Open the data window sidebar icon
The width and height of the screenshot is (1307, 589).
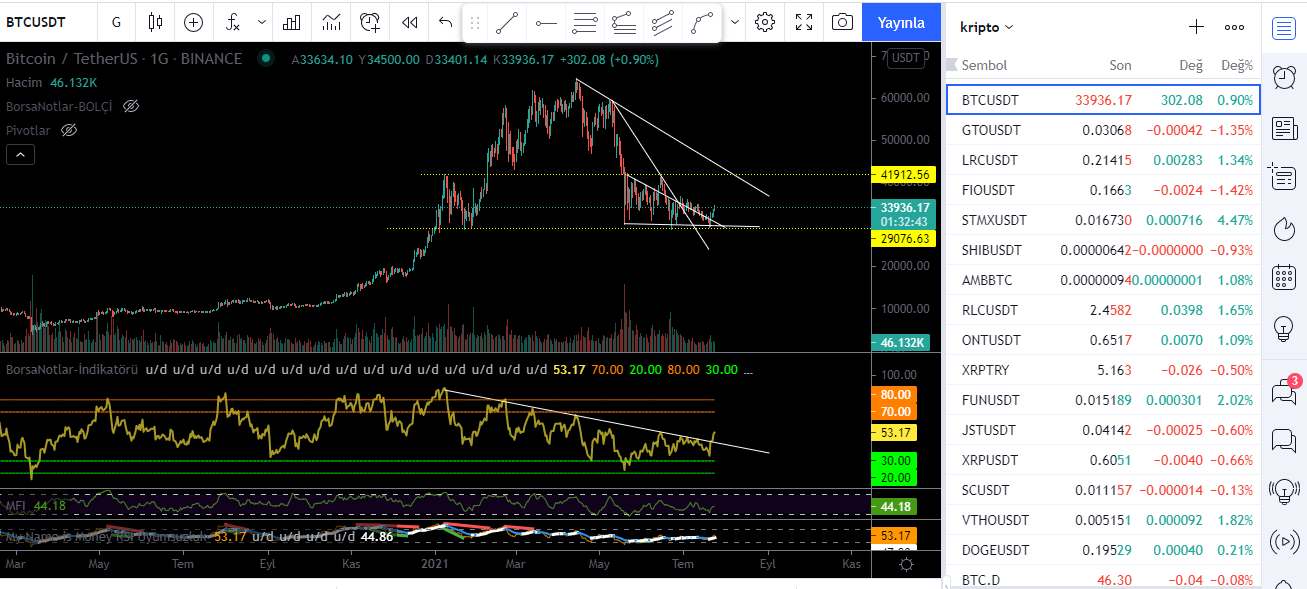[x=1283, y=178]
